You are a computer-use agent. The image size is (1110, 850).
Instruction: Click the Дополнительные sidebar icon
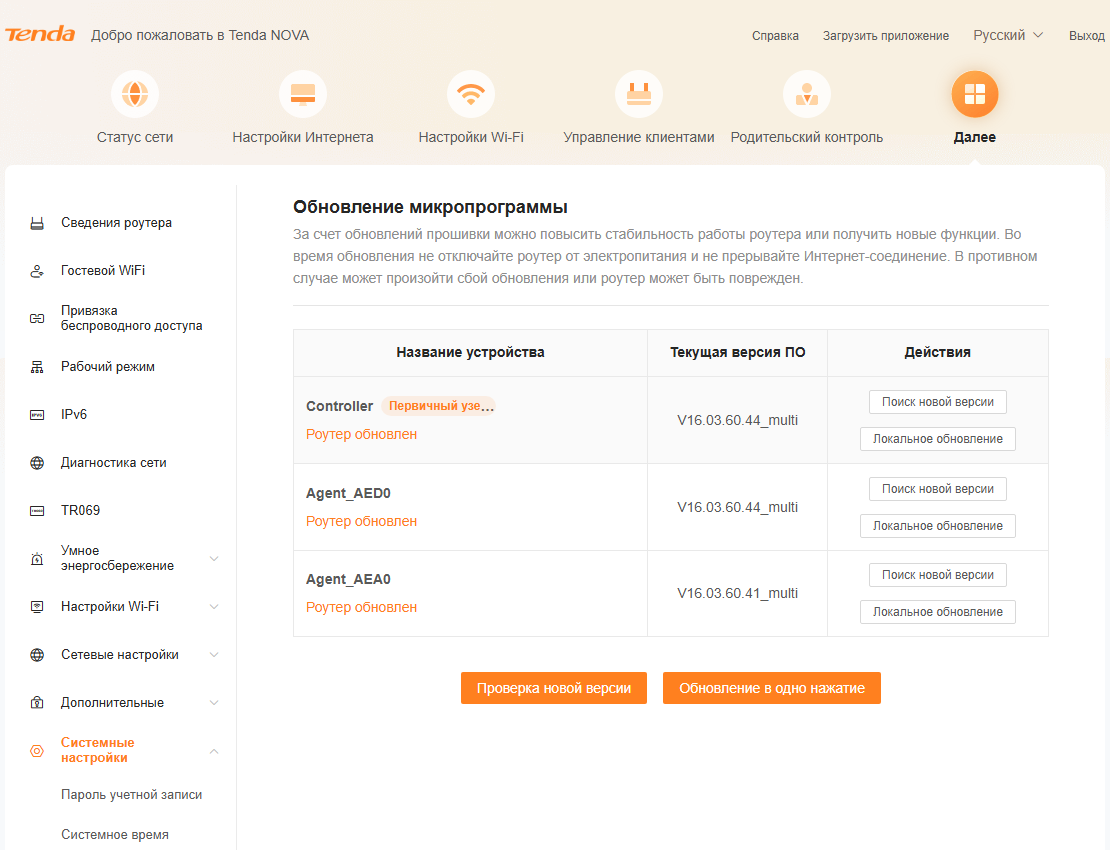37,703
